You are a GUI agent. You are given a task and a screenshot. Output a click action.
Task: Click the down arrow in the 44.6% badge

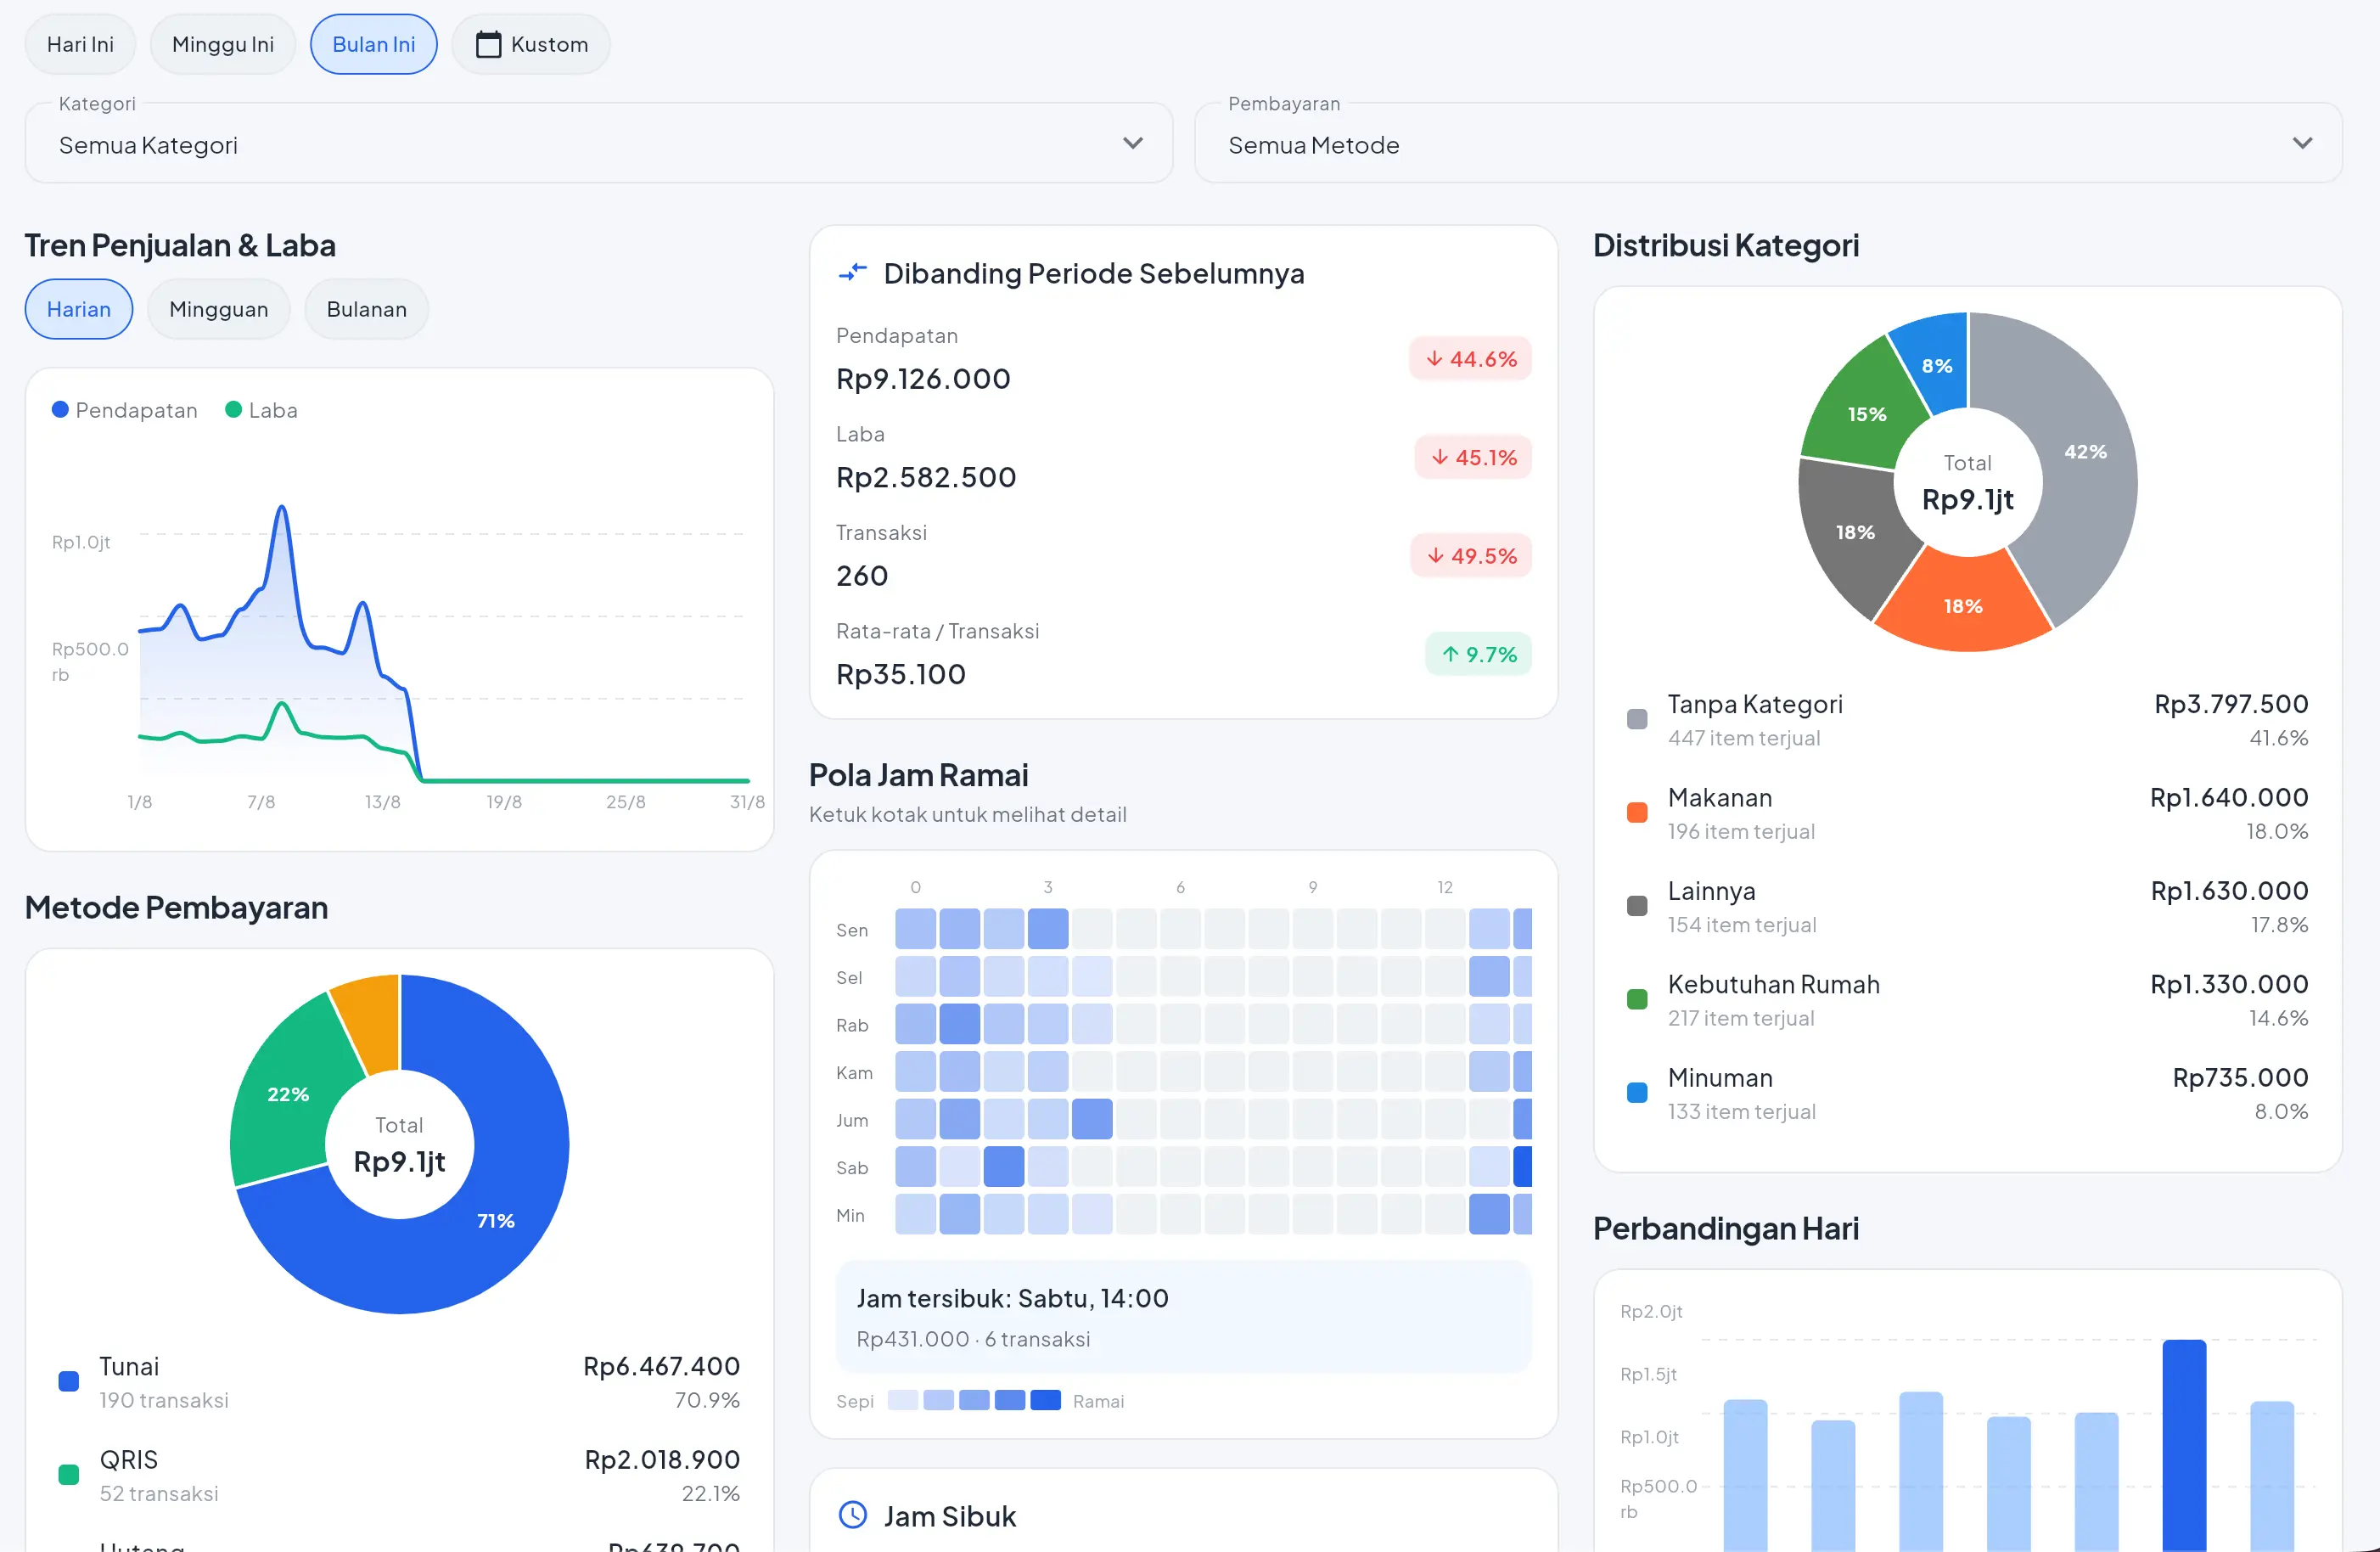pos(1434,358)
